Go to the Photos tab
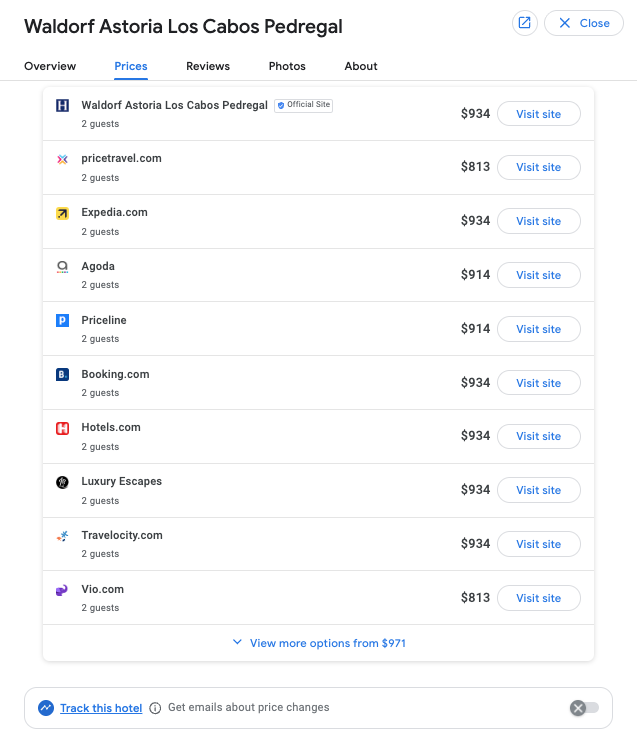This screenshot has height=740, width=637. coord(287,66)
